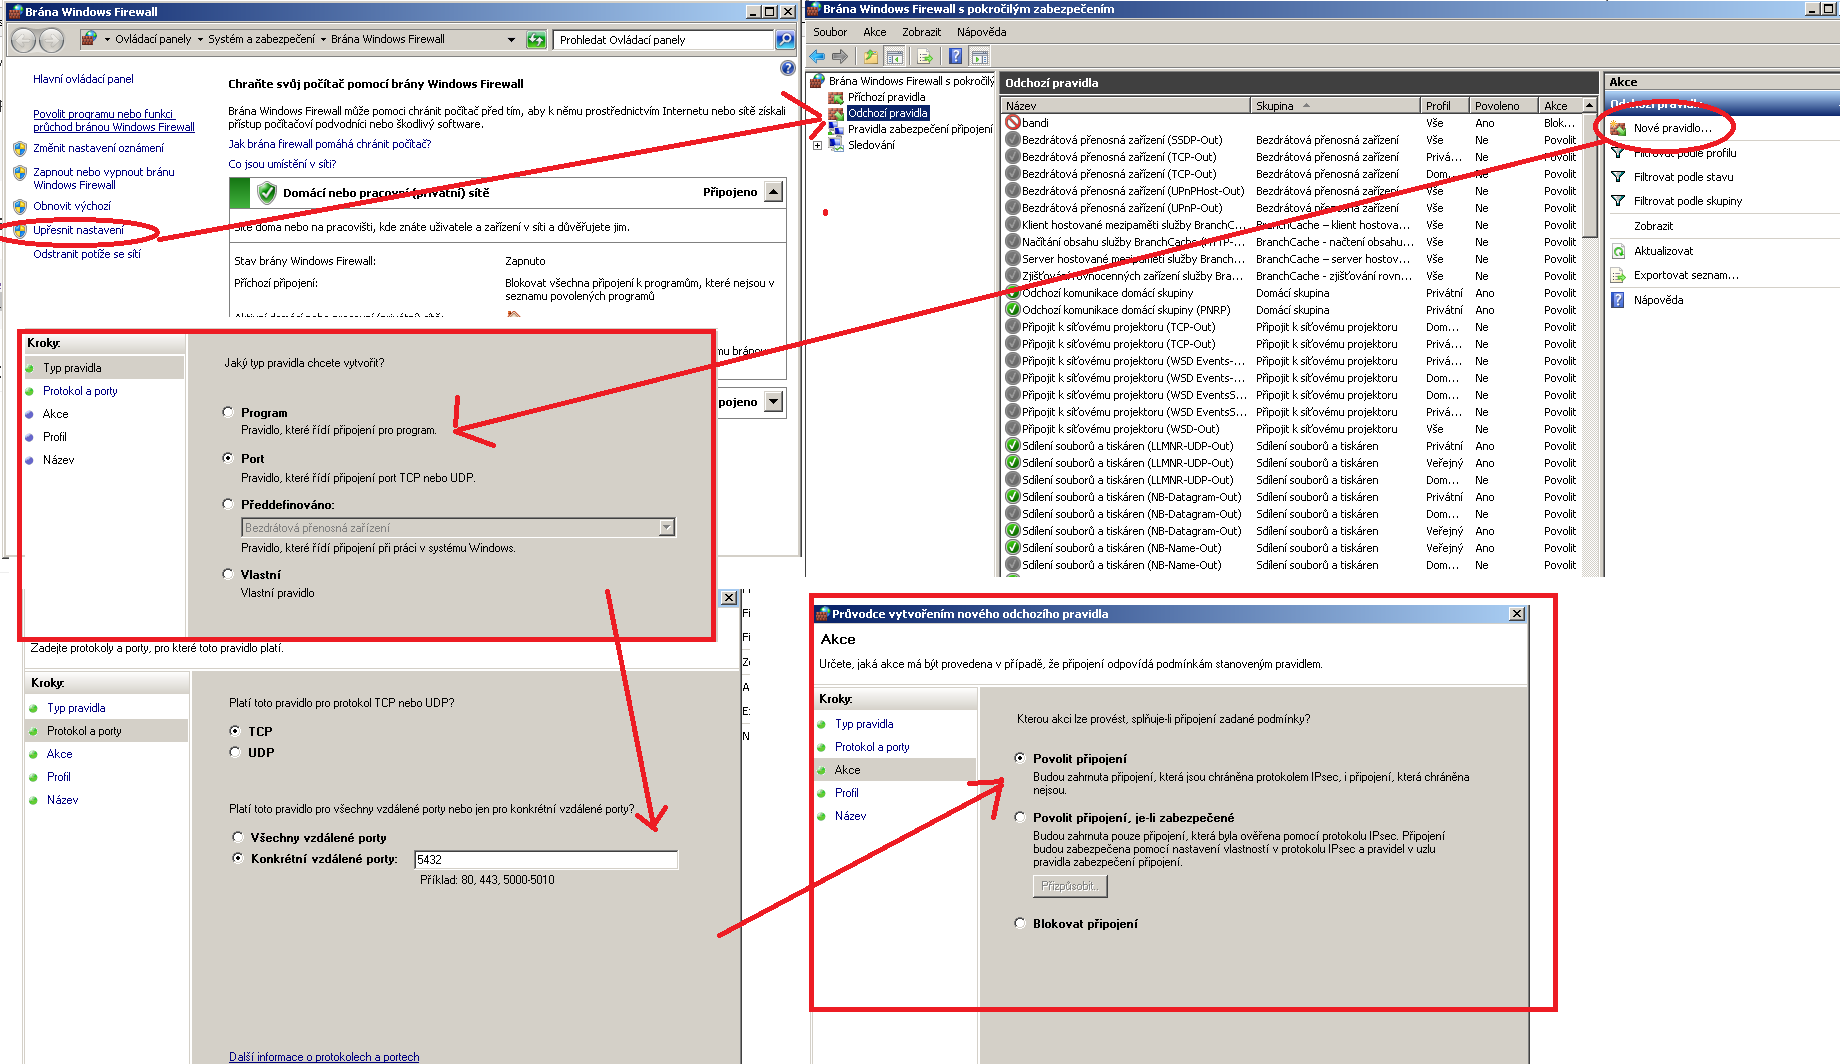Expand the second network section arrow labeled pojeno
This screenshot has width=1840, height=1064.
coord(773,402)
